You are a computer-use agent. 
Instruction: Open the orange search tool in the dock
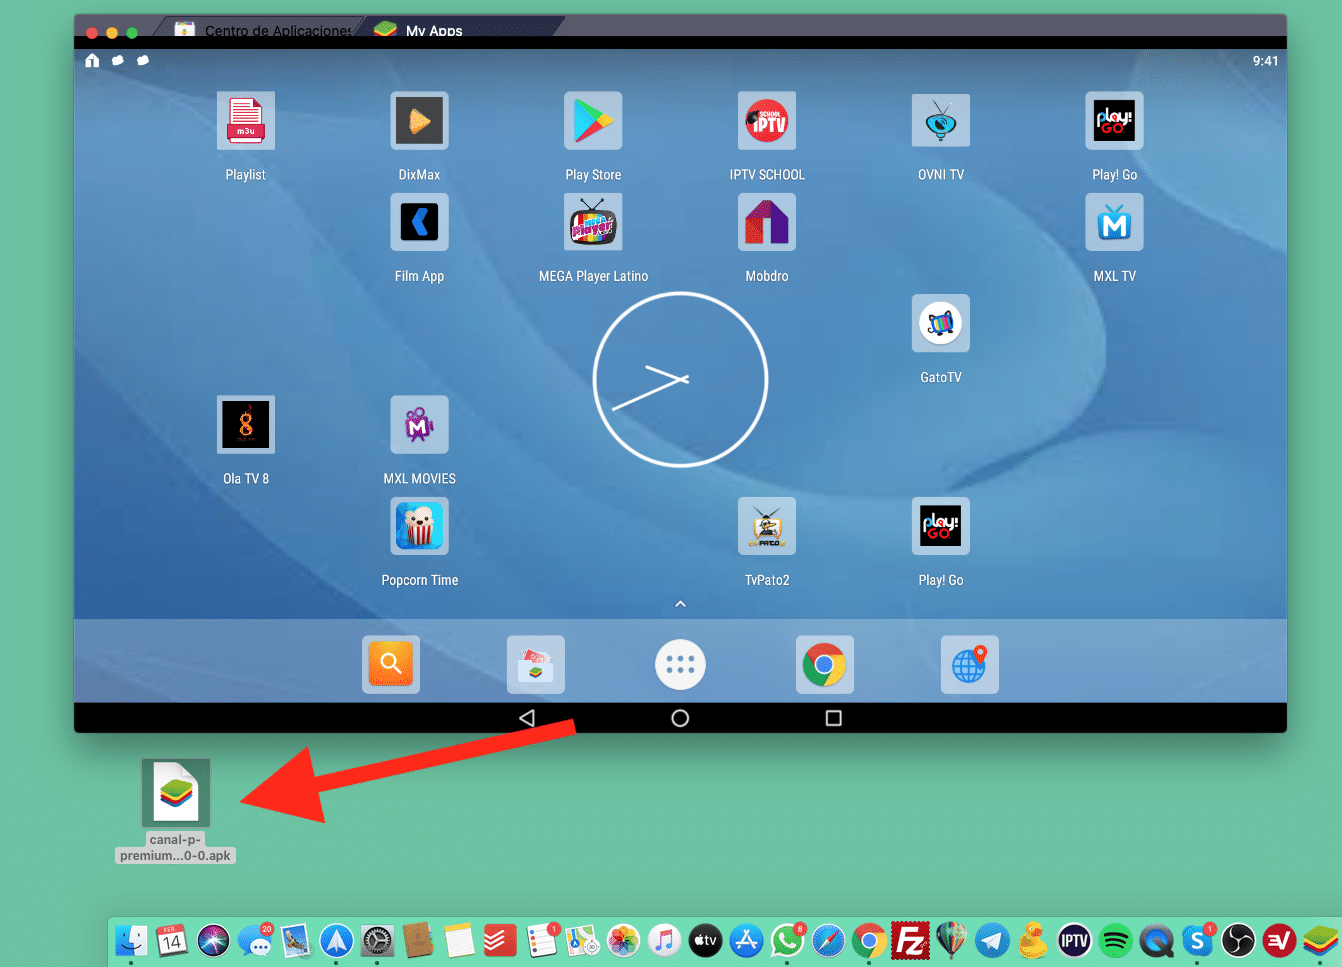point(390,664)
